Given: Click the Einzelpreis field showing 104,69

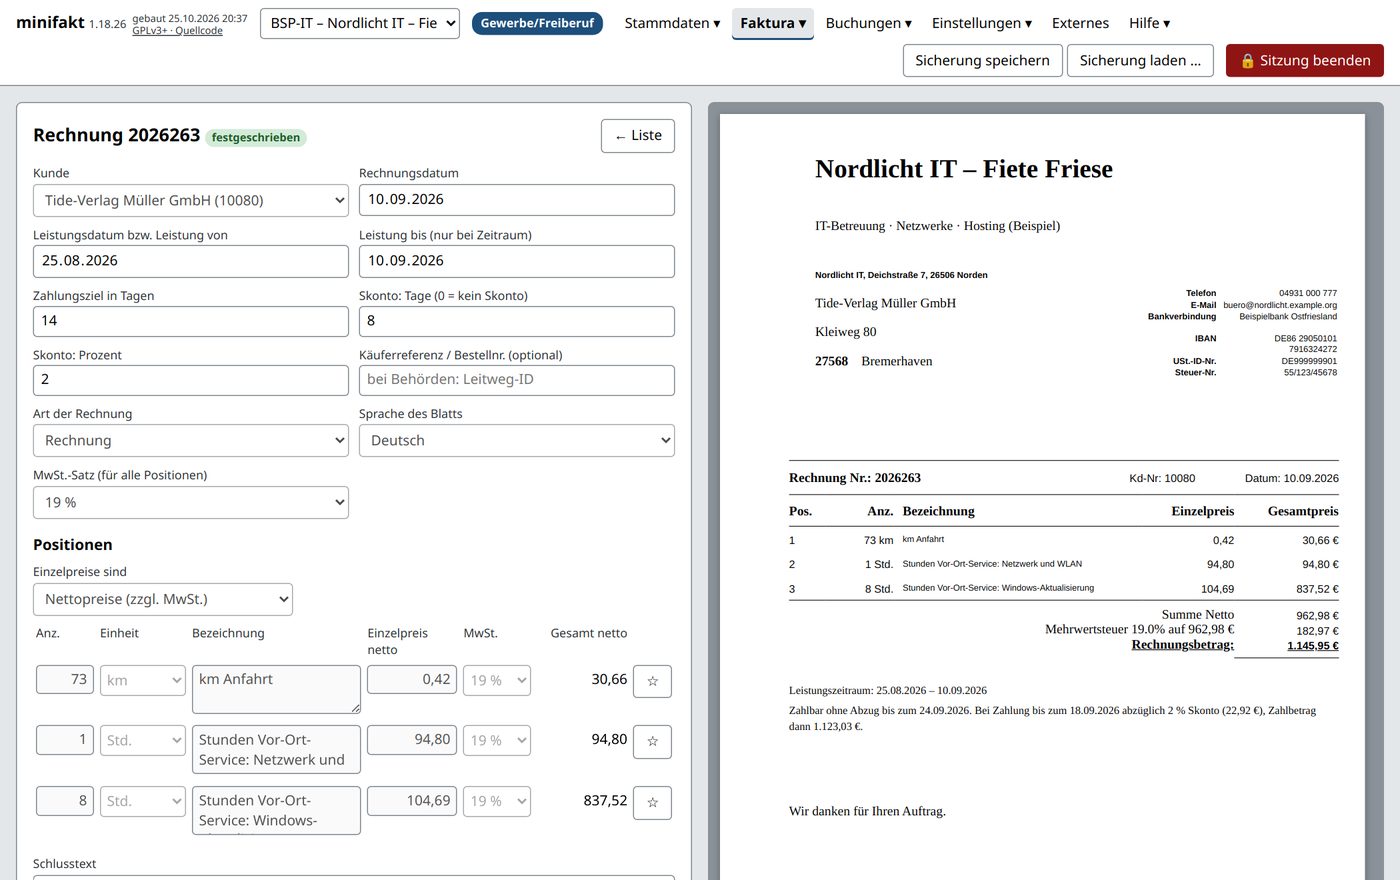Looking at the screenshot, I should click(412, 801).
